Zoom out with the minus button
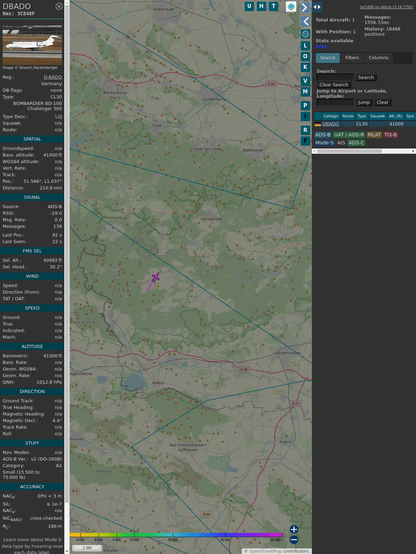 point(294,540)
